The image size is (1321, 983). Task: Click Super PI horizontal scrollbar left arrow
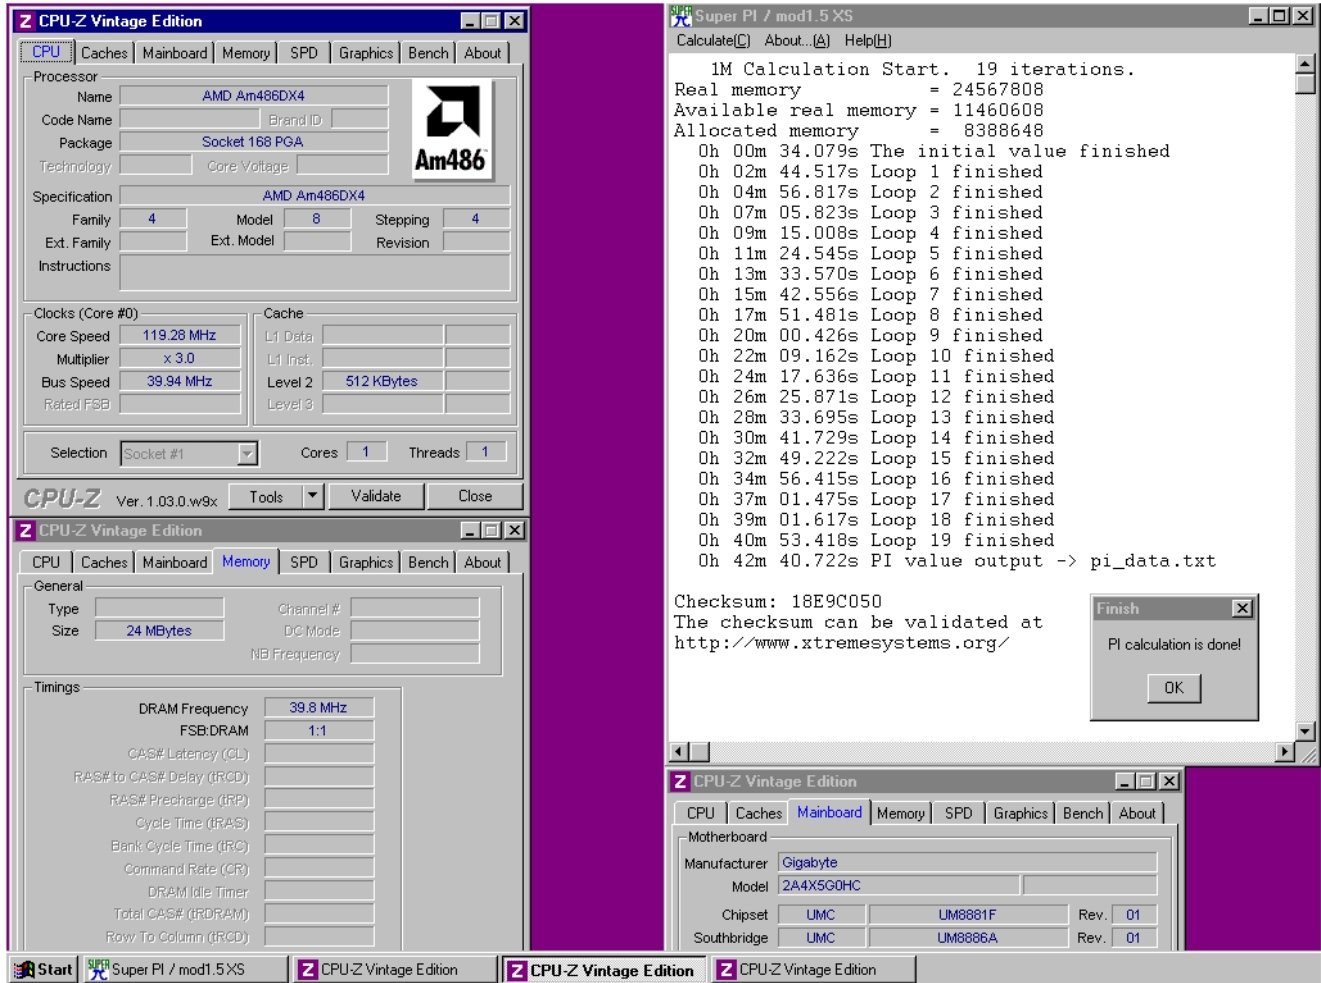pyautogui.click(x=678, y=751)
